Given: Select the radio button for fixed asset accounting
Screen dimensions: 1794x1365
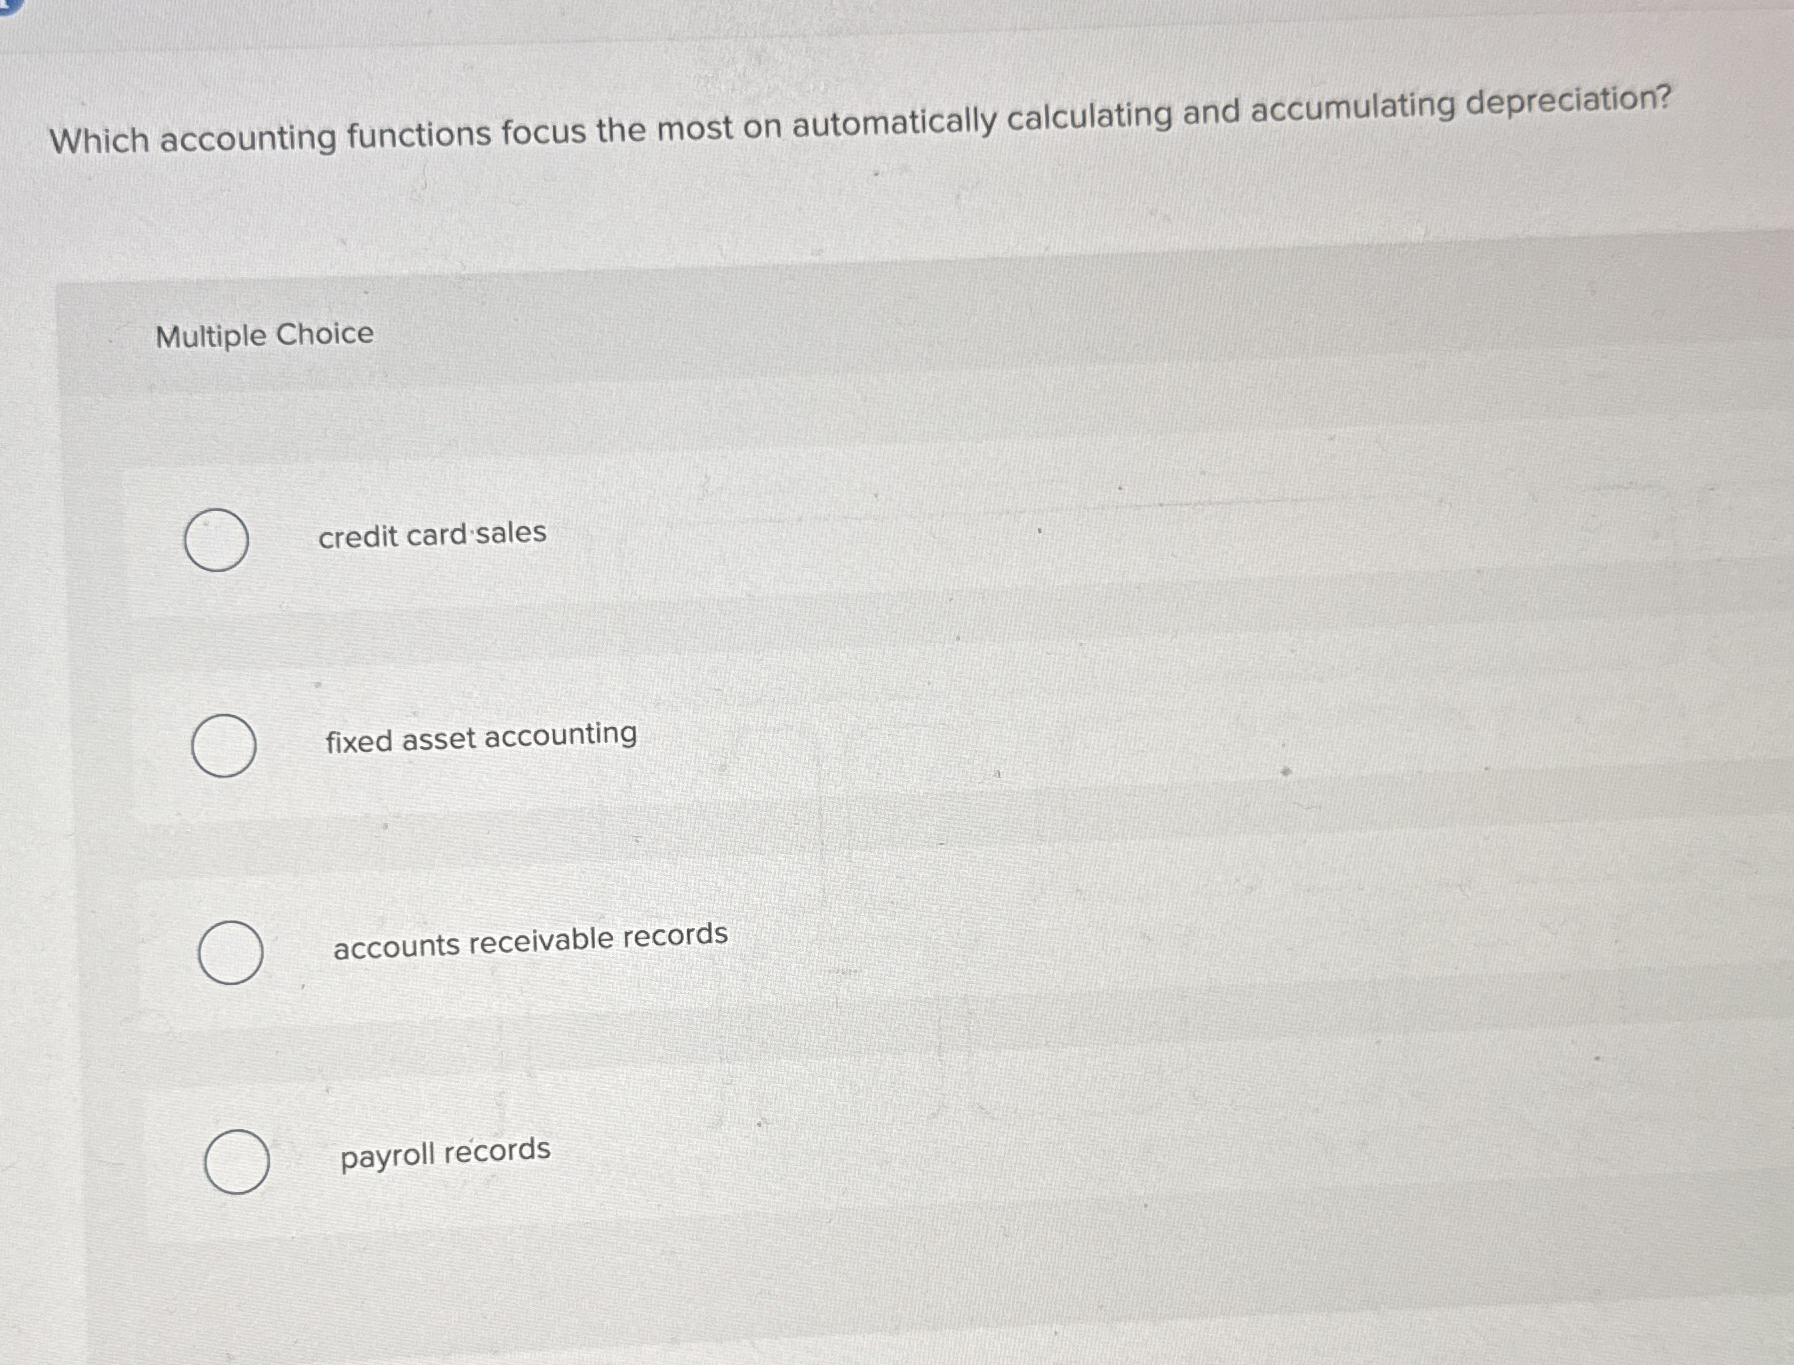Looking at the screenshot, I should coord(224,744).
